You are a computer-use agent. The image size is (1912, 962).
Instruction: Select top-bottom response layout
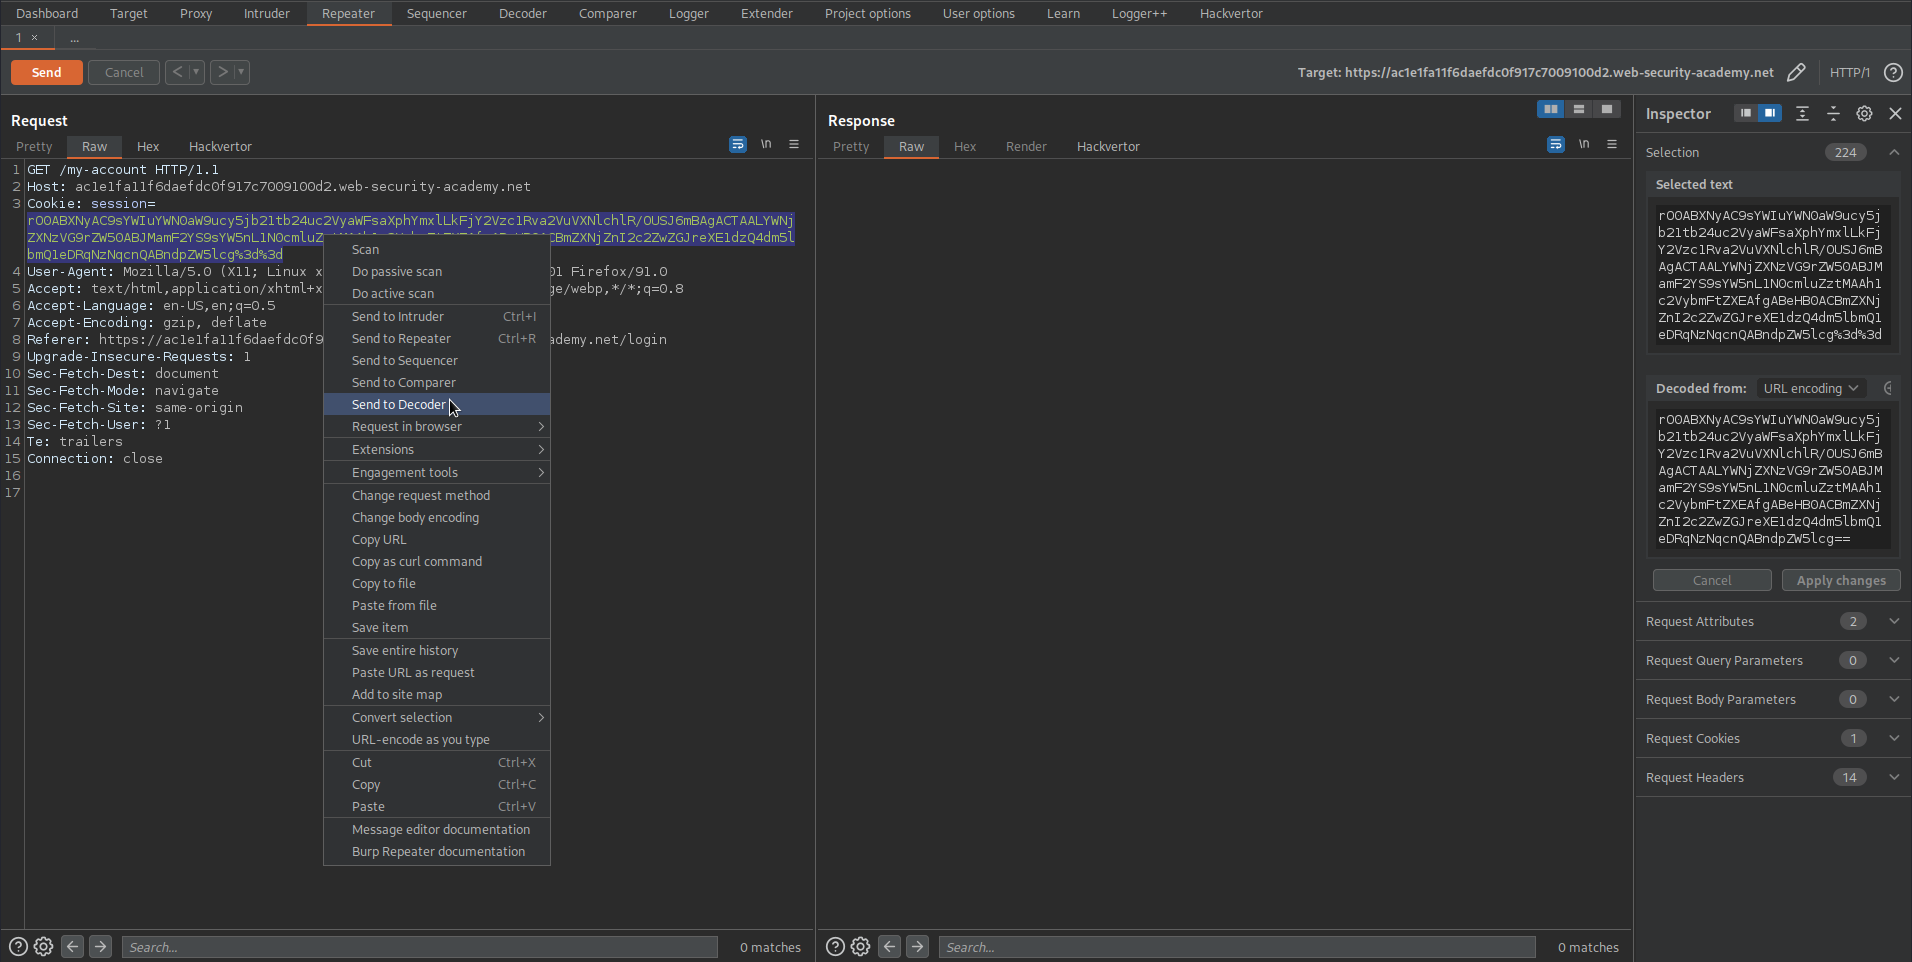coord(1579,109)
